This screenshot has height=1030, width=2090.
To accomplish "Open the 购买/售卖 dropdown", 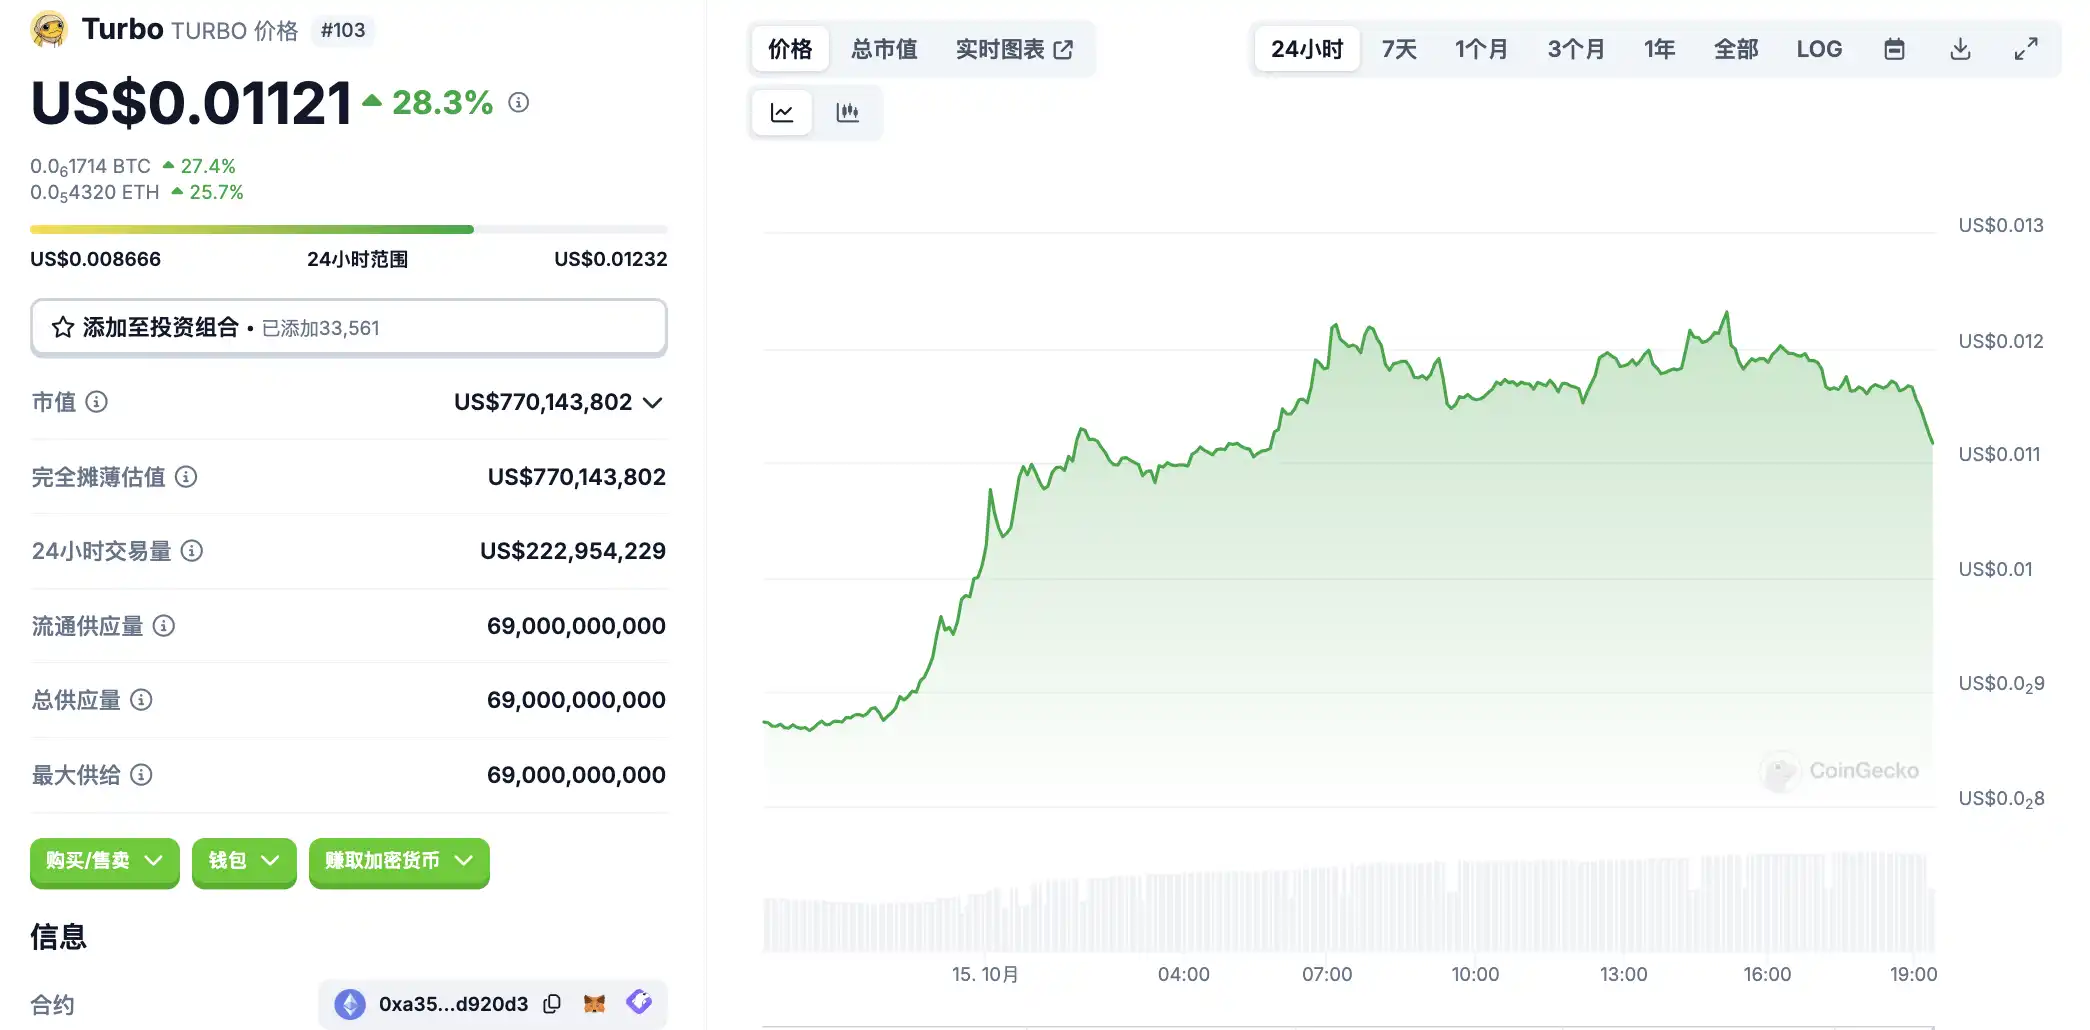I will click(105, 861).
